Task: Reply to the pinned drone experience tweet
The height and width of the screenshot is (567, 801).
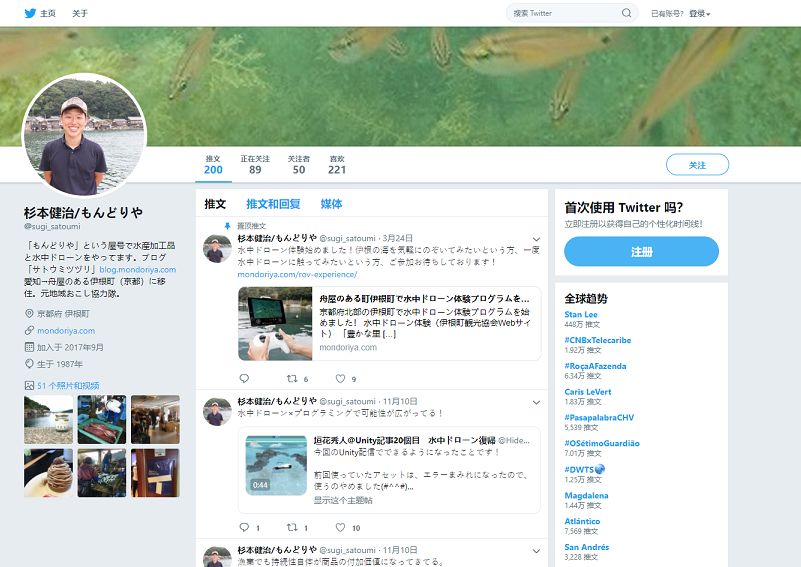Action: click(245, 379)
